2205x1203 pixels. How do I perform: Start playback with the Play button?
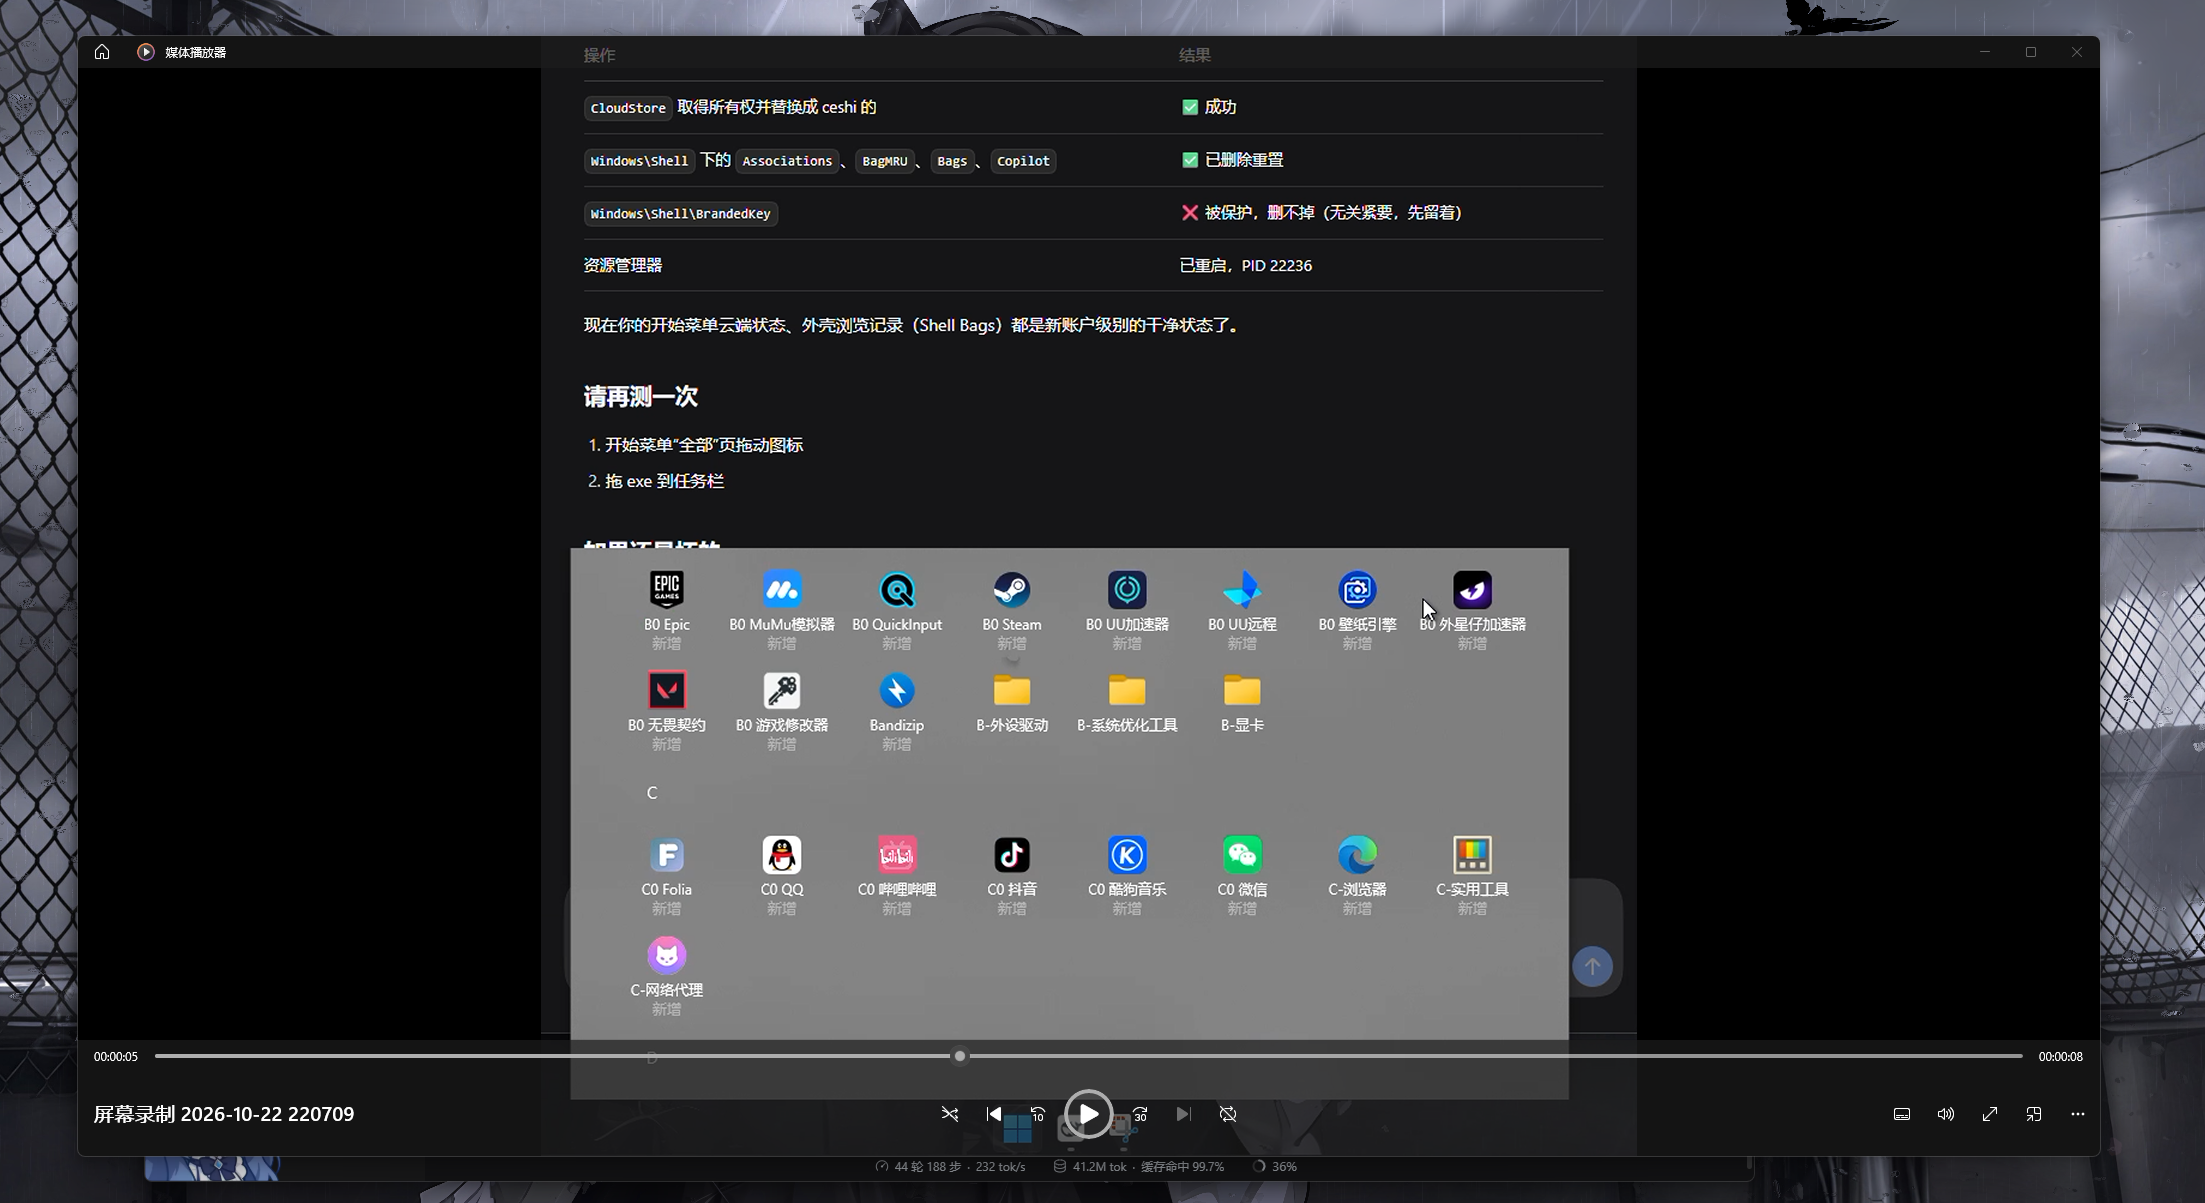(x=1088, y=1114)
